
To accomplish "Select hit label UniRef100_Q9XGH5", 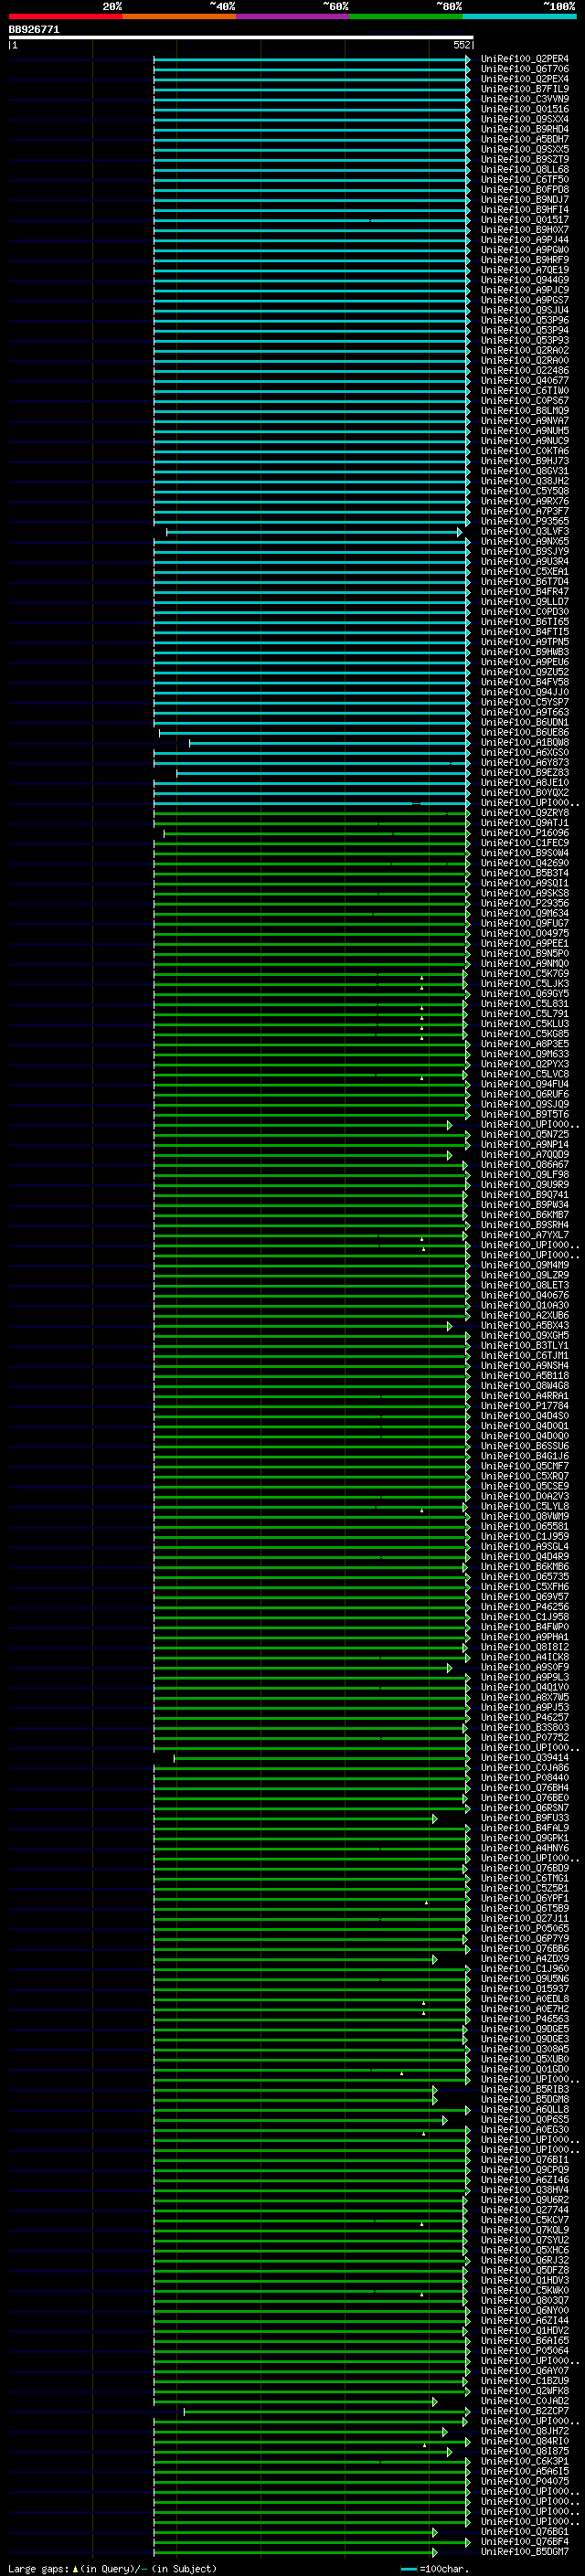I will click(x=525, y=1336).
